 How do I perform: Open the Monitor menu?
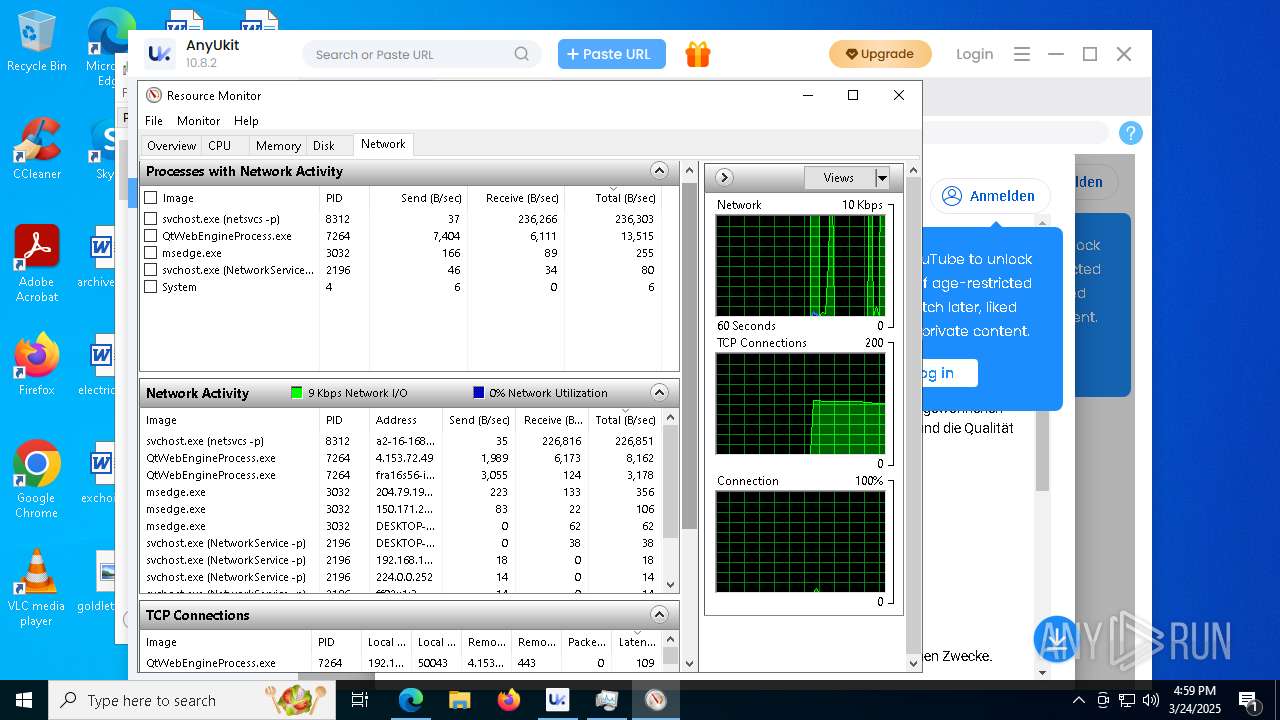point(199,121)
